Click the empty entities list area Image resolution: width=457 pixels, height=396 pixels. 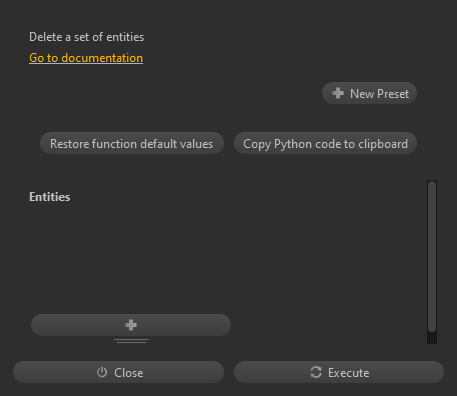(227, 258)
